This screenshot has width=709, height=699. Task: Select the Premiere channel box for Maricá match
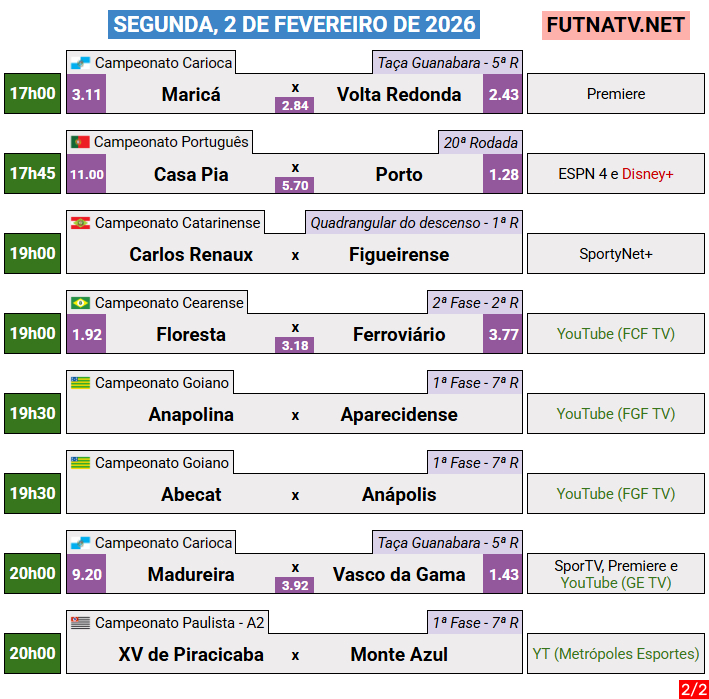click(616, 94)
